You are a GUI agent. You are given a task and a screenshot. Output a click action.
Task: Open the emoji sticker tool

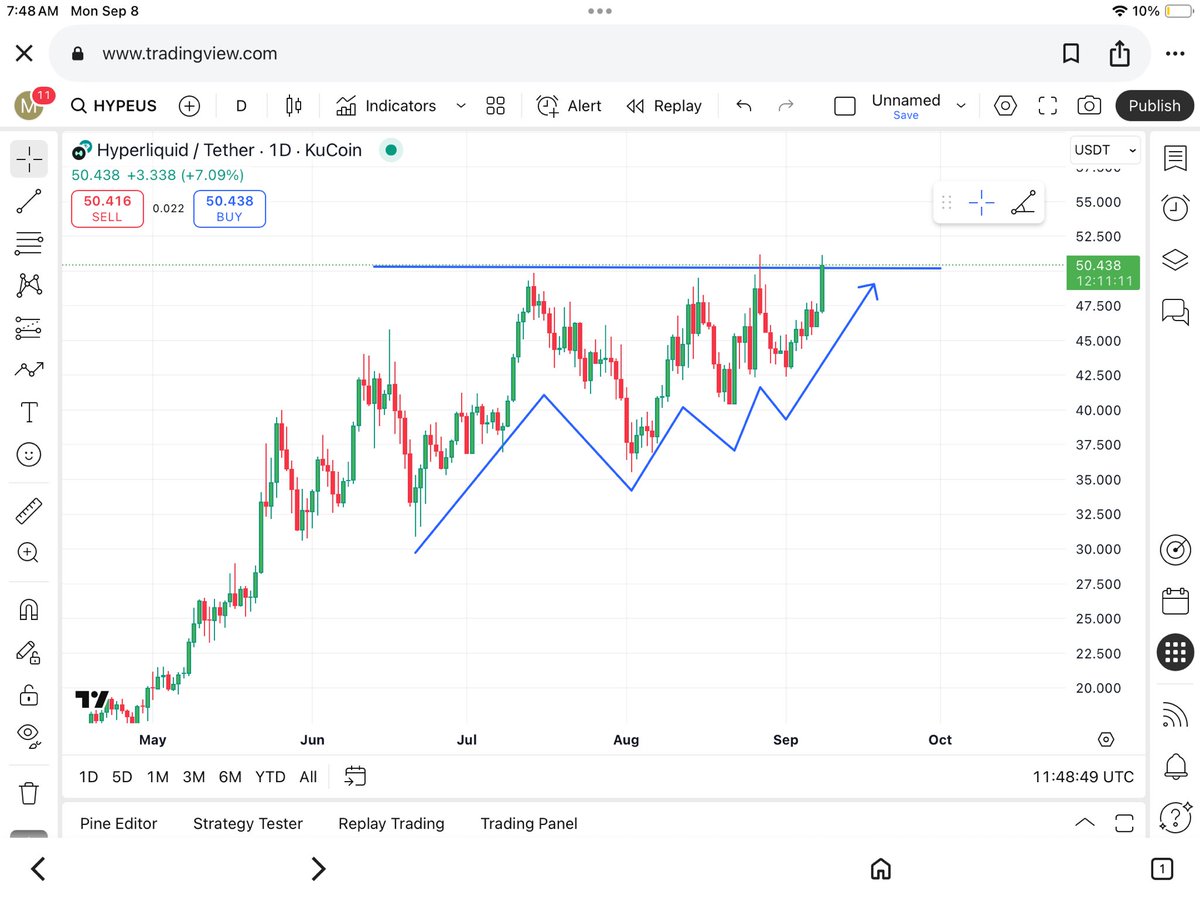point(29,455)
